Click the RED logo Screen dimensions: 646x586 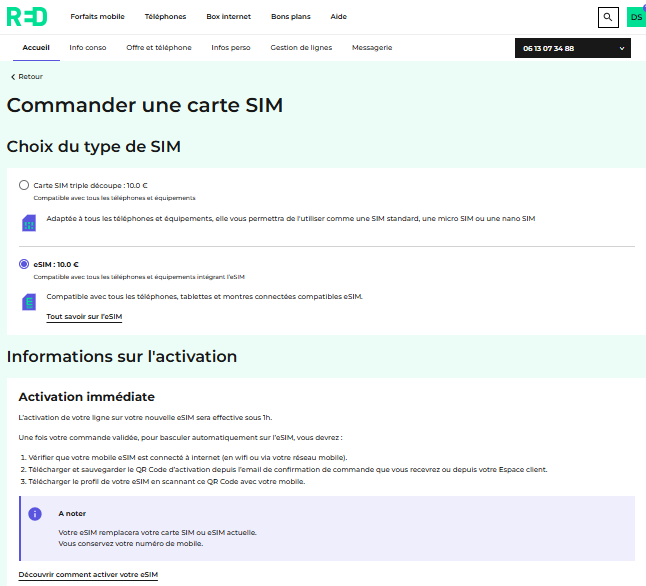click(27, 17)
